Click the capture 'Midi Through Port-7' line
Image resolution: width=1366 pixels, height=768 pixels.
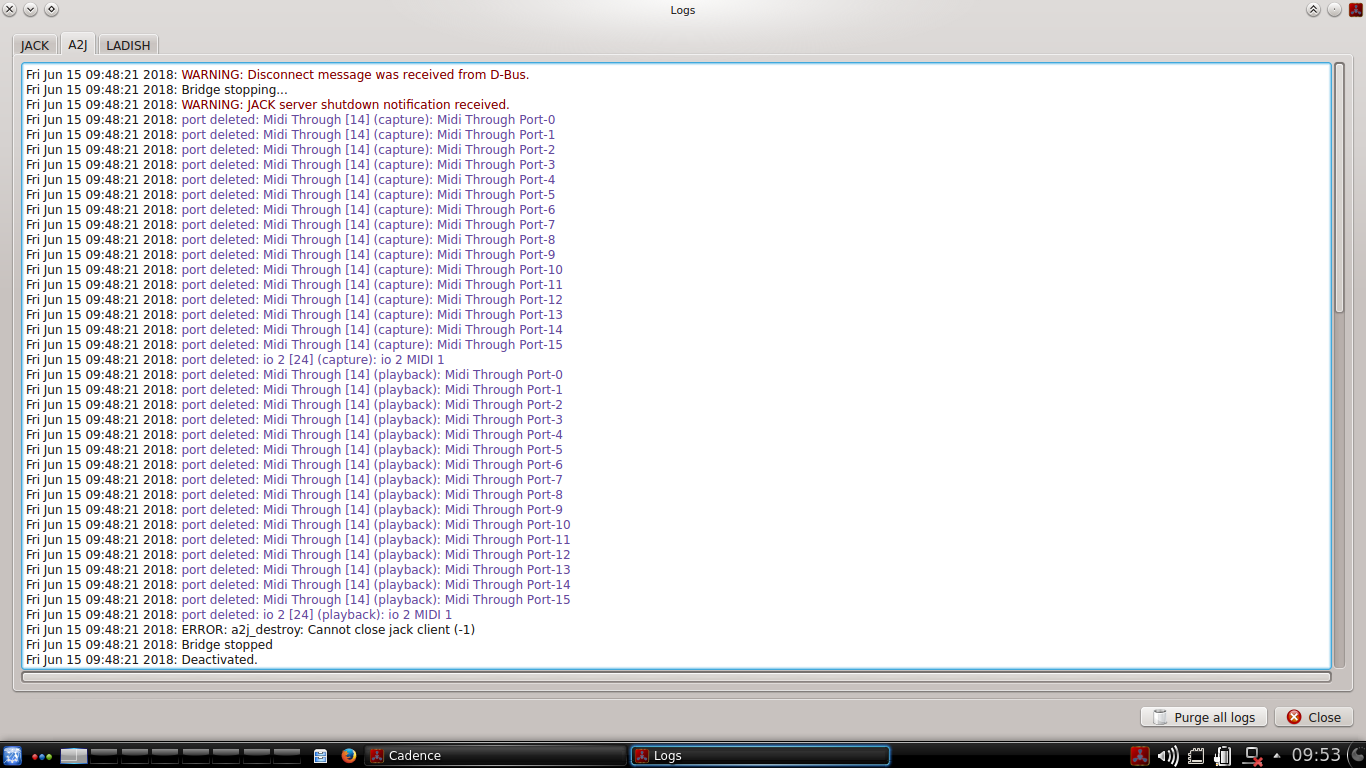[290, 225]
